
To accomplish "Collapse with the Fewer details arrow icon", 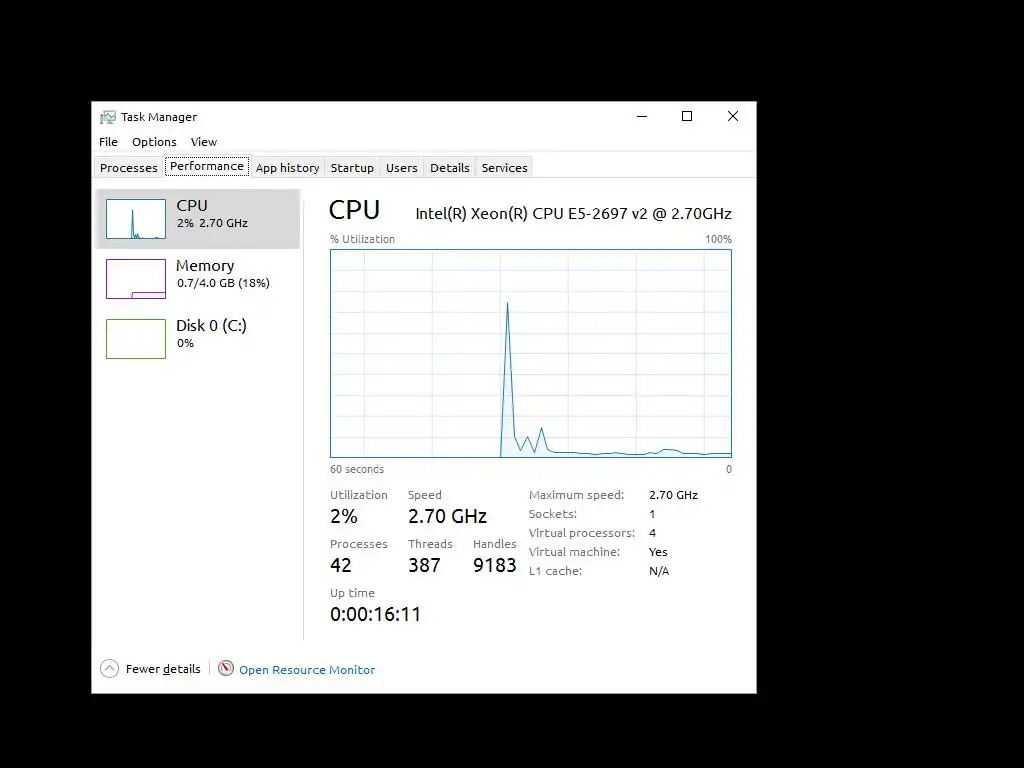I will 109,669.
